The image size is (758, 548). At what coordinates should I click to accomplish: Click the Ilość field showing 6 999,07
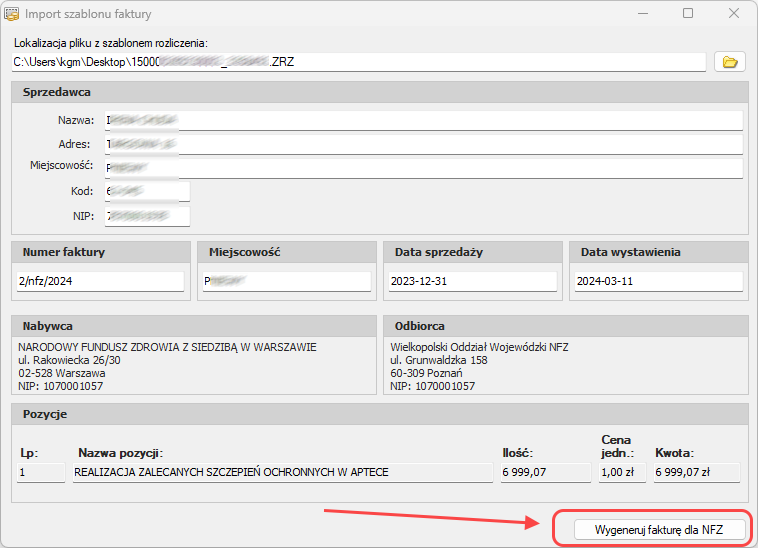click(544, 472)
